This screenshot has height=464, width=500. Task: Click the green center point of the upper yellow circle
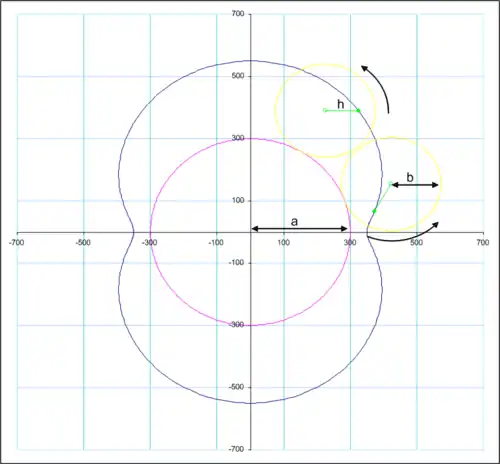325,110
